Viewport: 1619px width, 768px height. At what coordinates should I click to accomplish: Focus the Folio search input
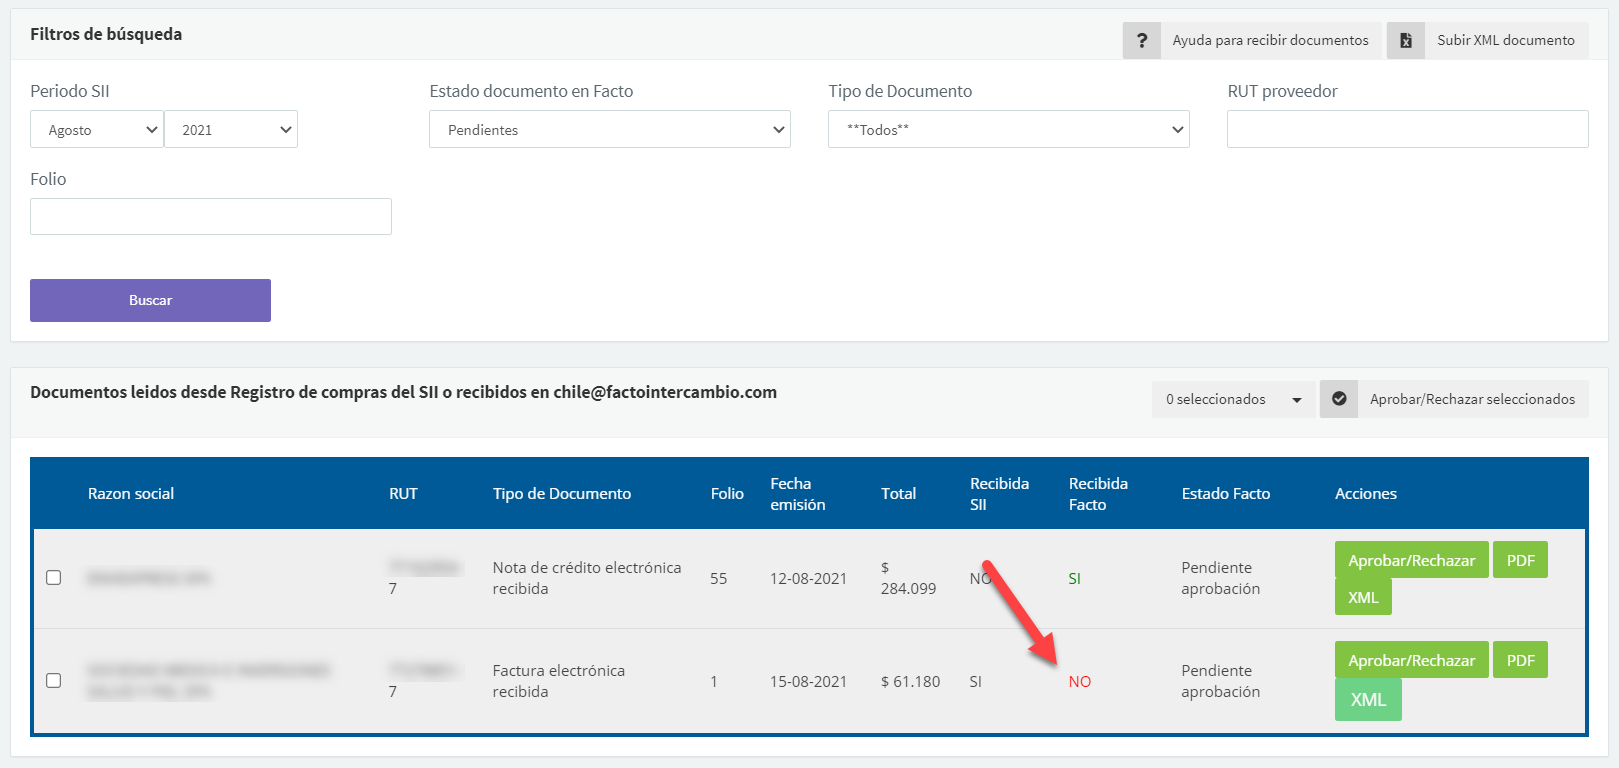coord(211,217)
